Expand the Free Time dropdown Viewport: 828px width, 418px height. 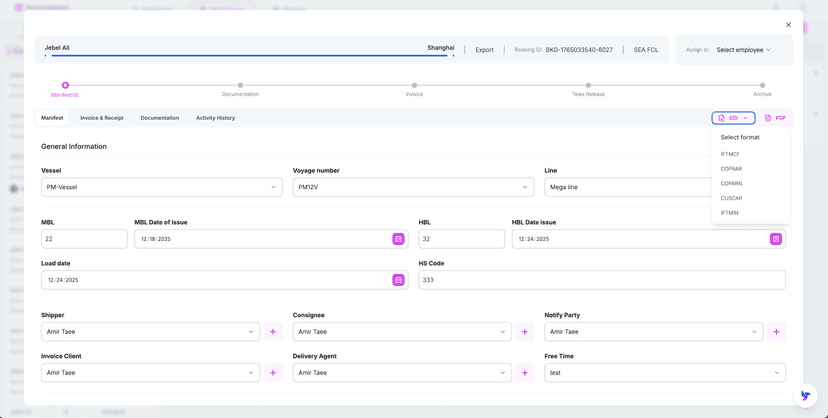[665, 373]
